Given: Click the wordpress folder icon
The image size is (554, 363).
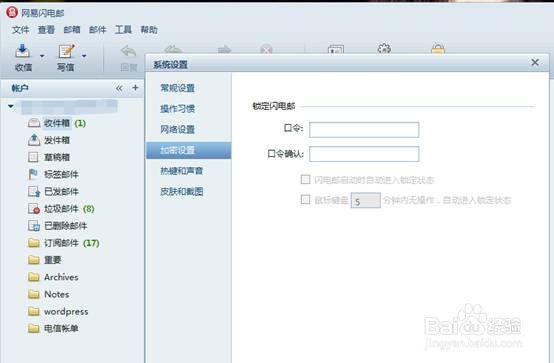Looking at the screenshot, I should [34, 311].
